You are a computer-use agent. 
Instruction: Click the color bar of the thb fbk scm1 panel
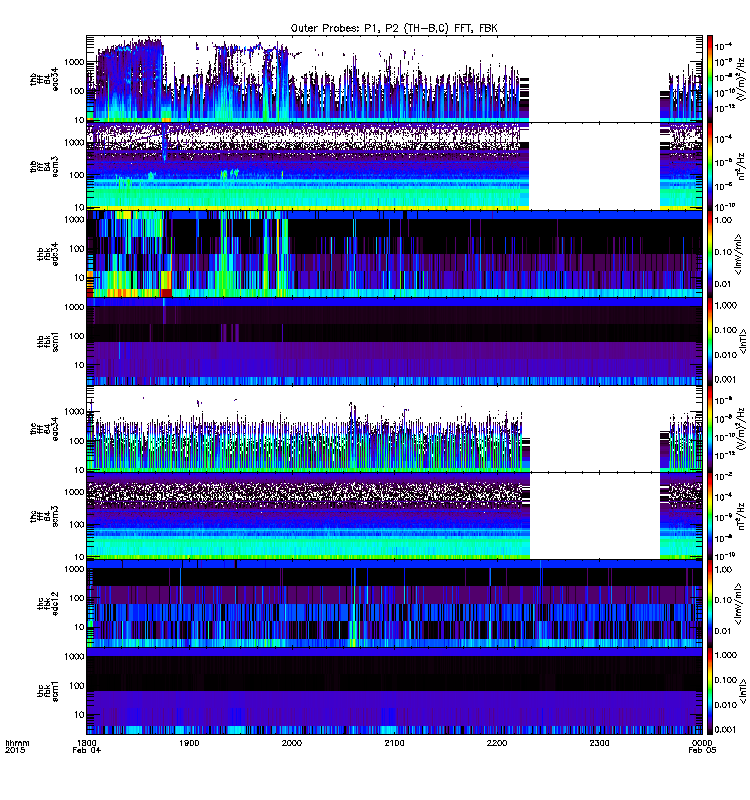pos(709,341)
